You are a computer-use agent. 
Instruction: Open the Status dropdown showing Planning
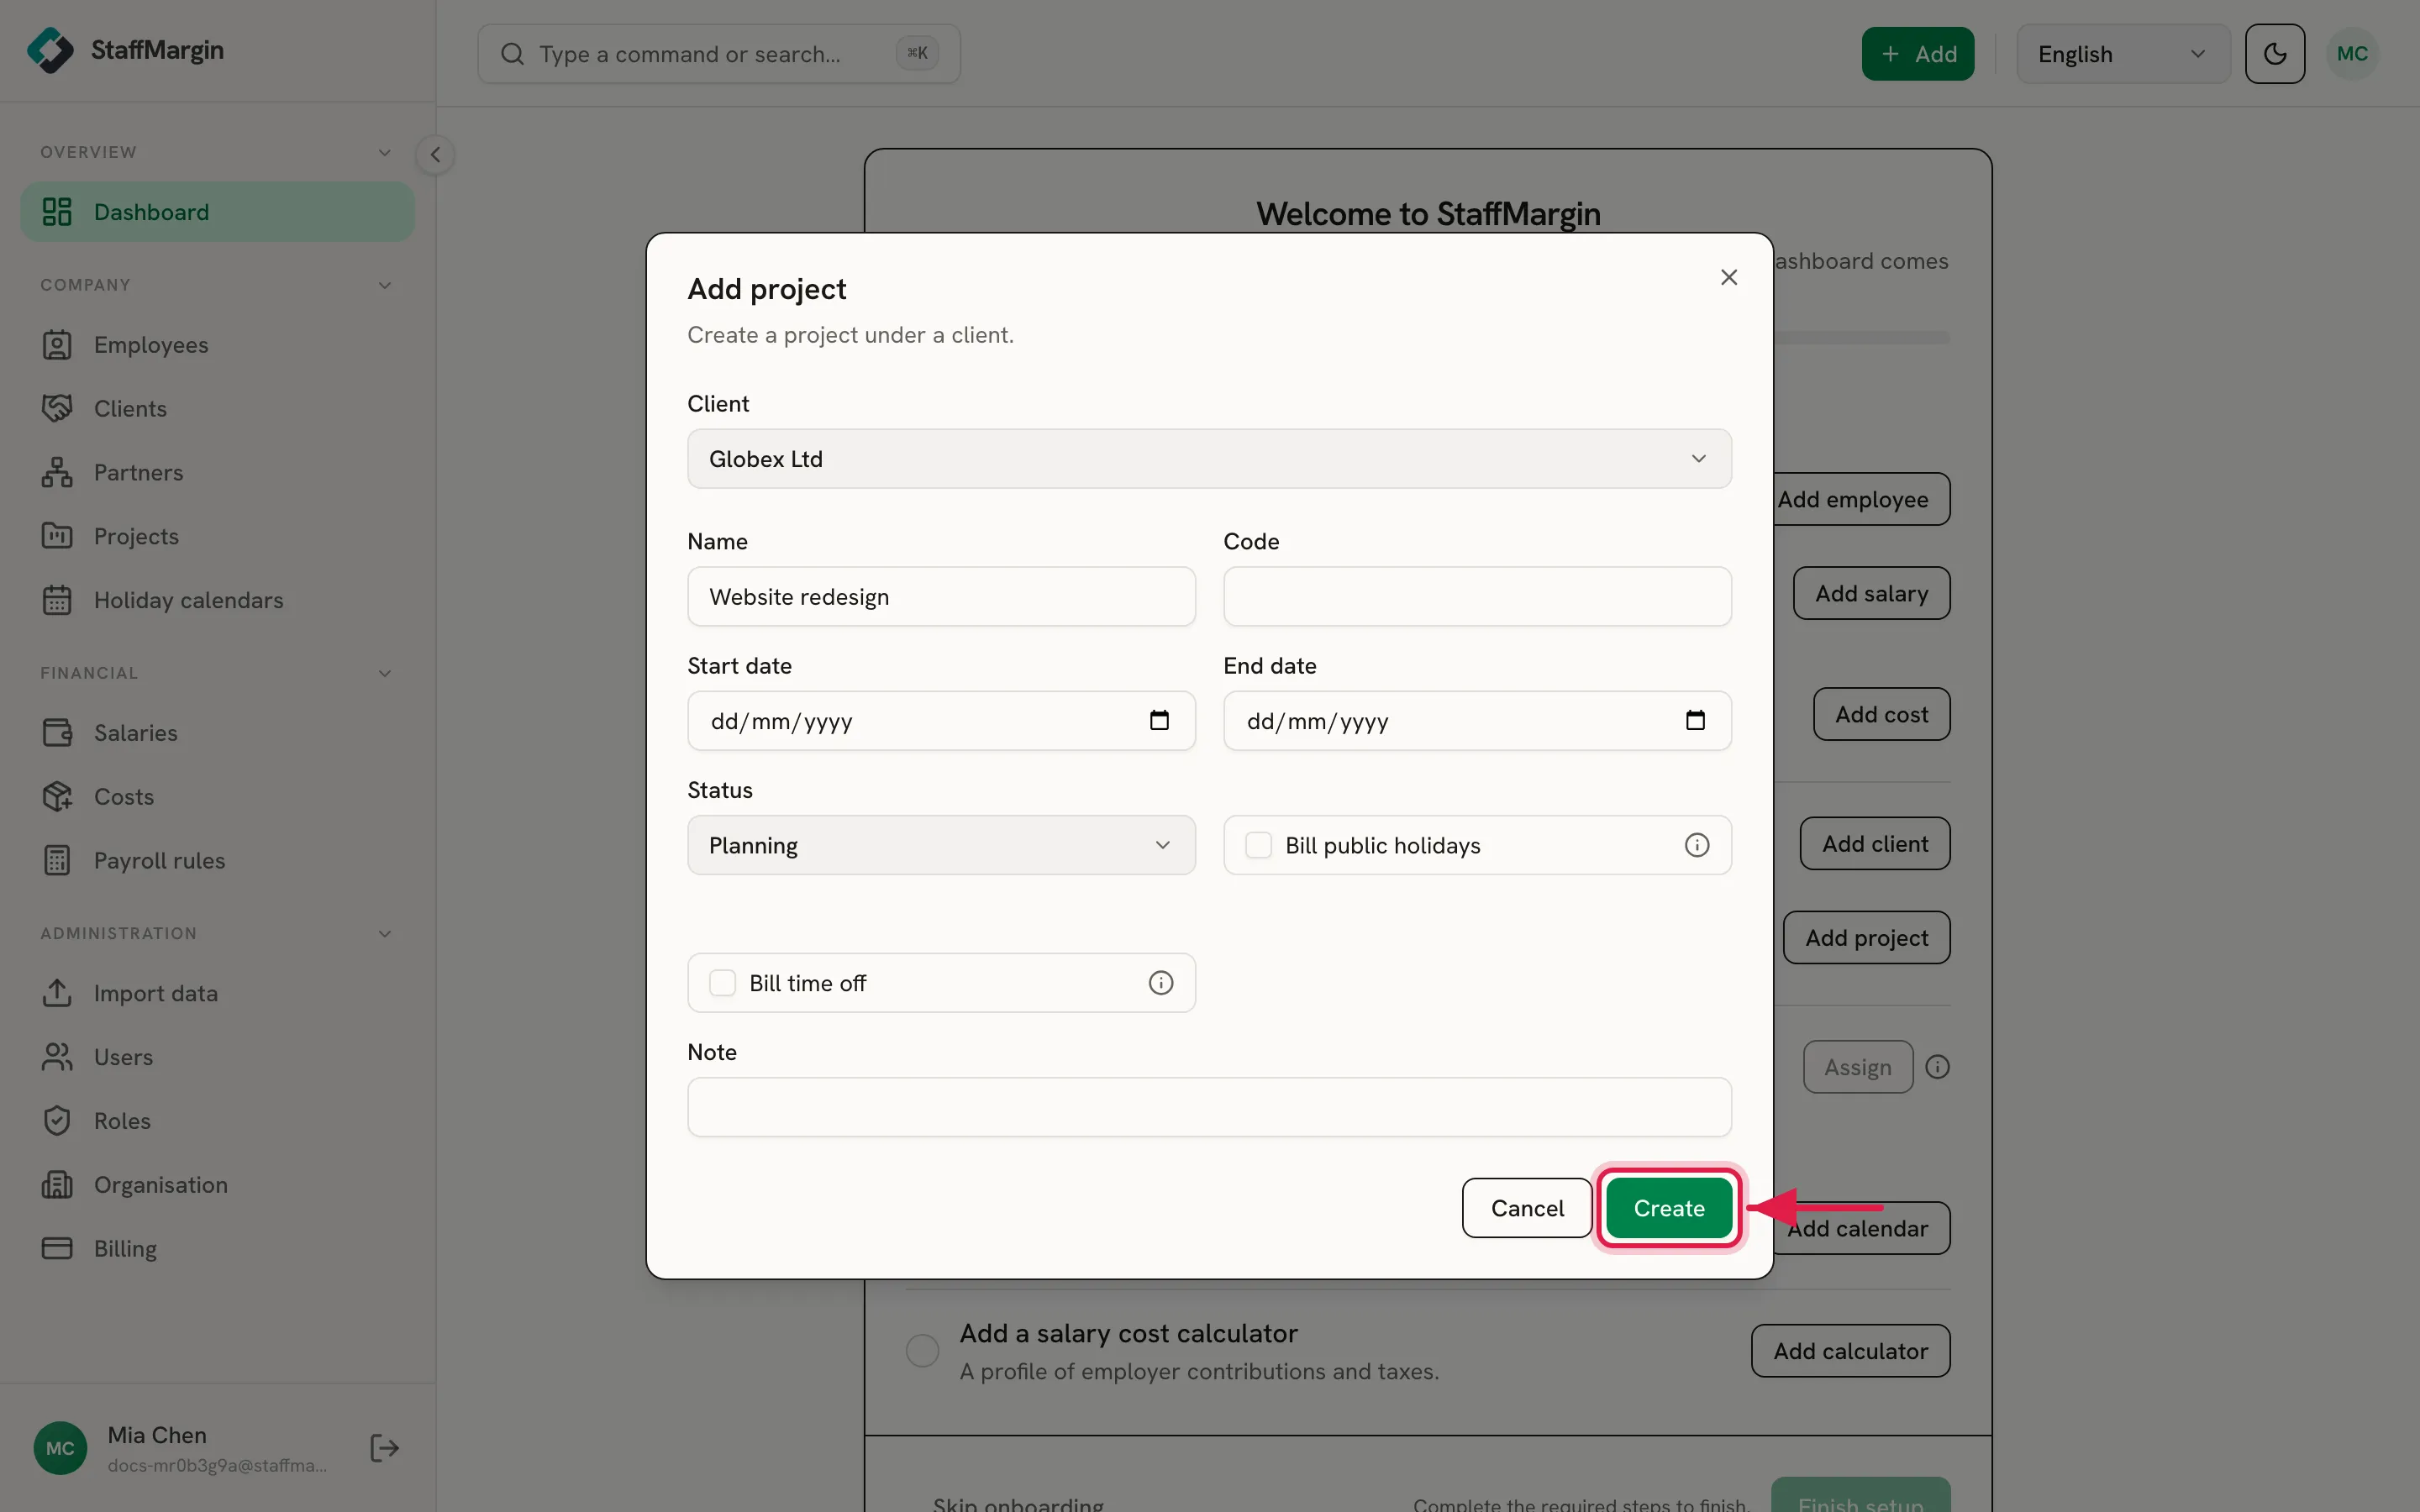coord(941,845)
